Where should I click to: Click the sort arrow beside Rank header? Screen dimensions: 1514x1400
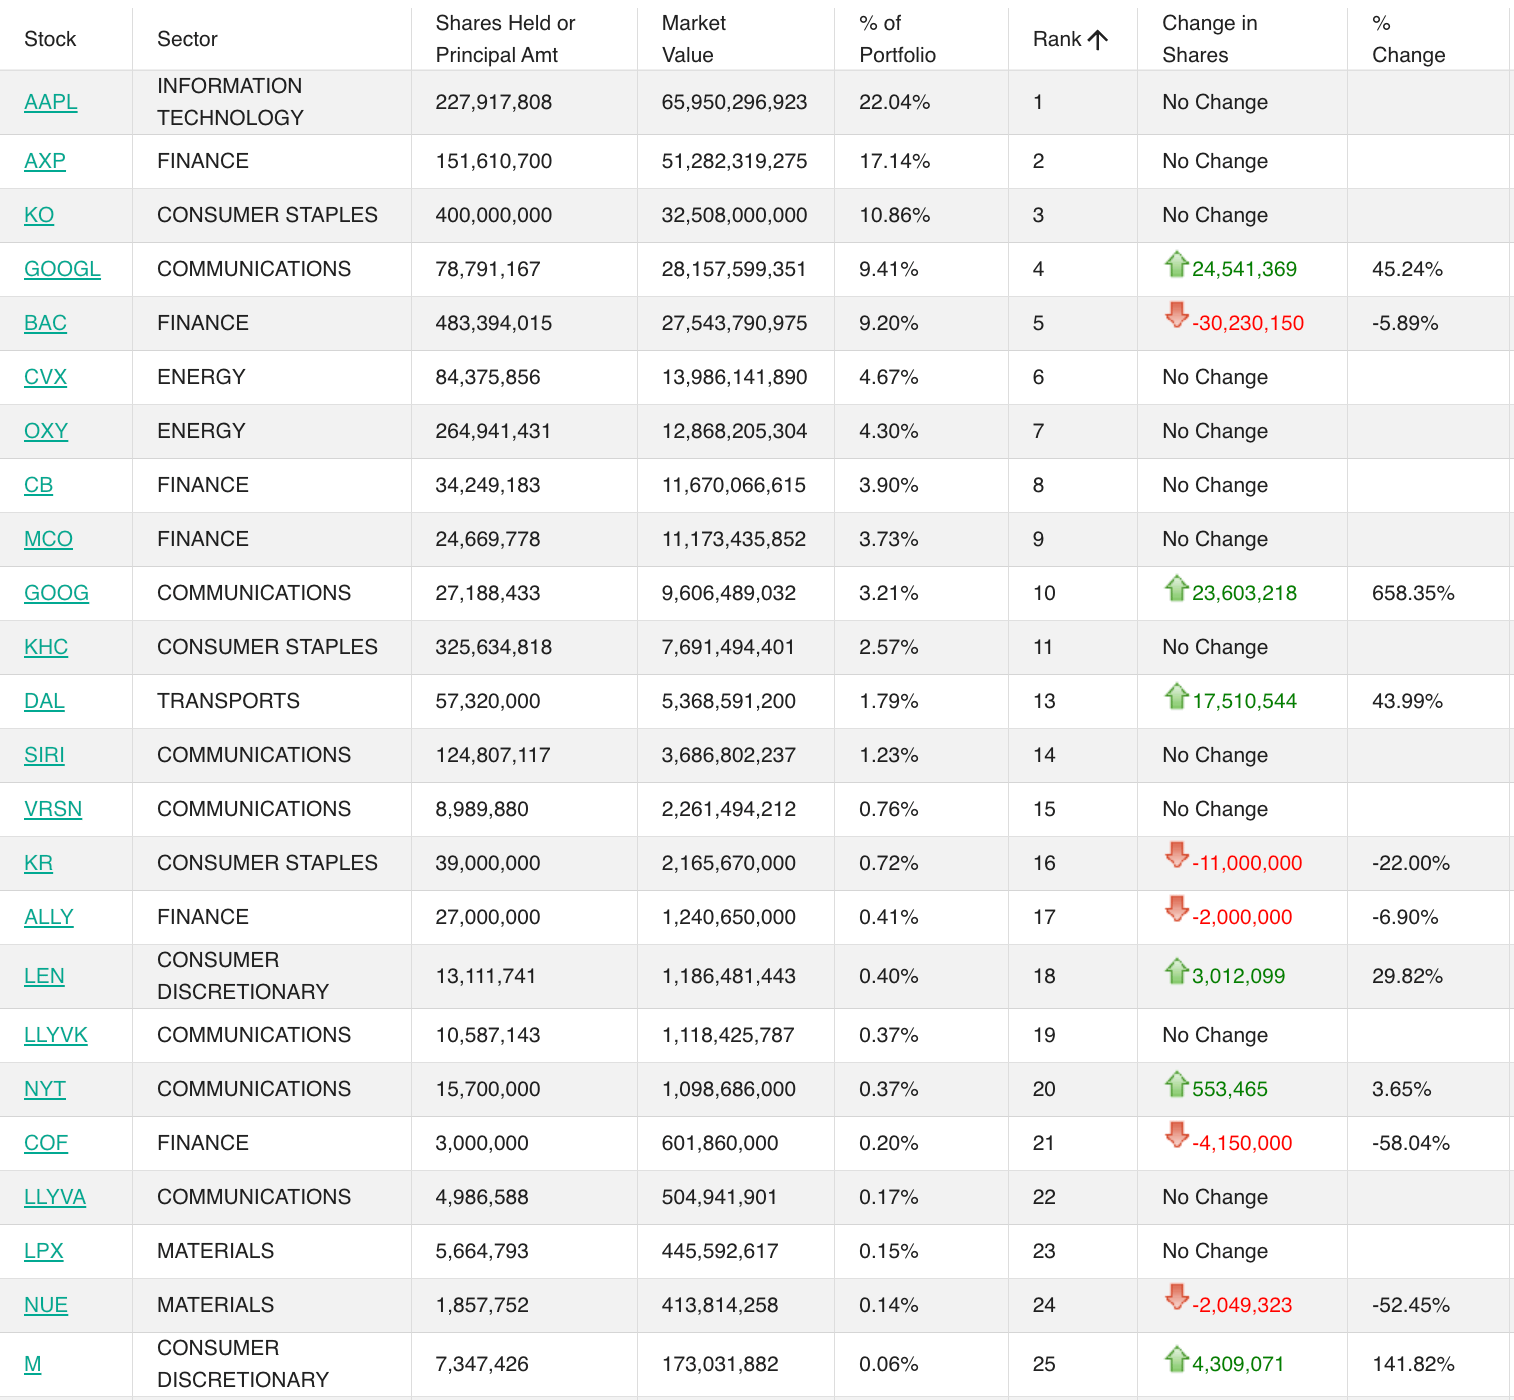point(1097,39)
